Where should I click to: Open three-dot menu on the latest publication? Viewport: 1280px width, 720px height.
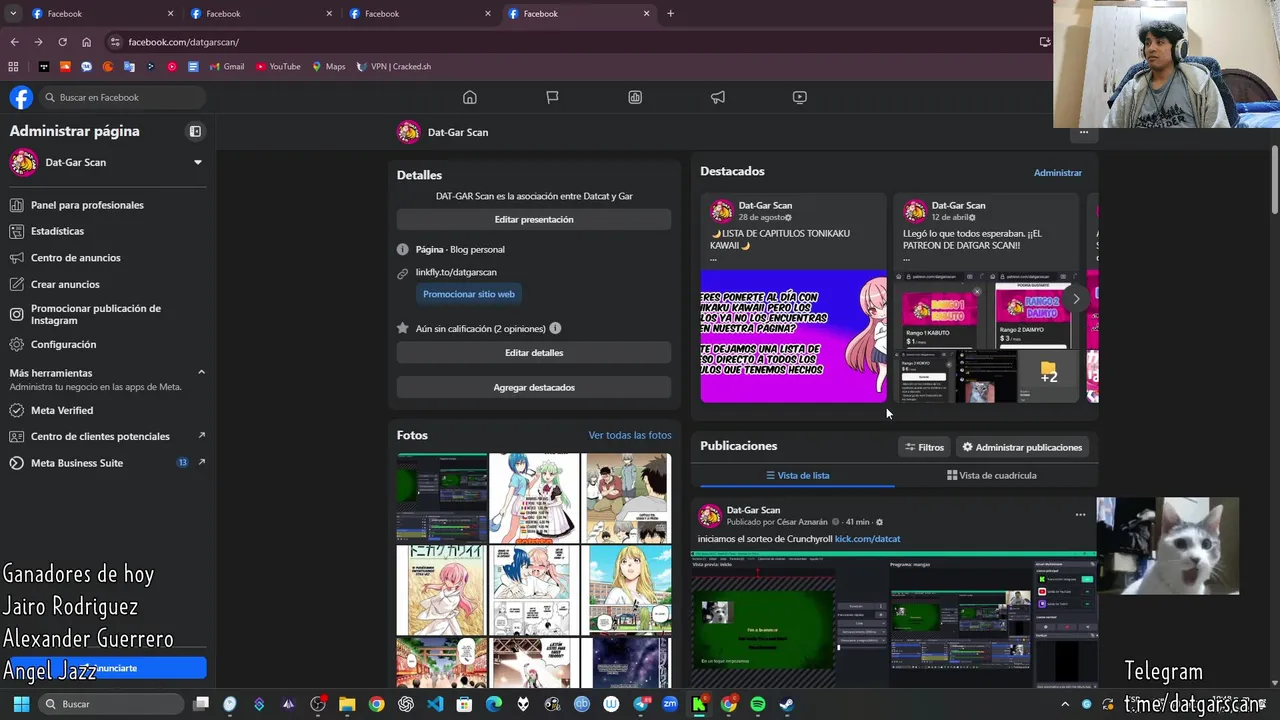1080,515
